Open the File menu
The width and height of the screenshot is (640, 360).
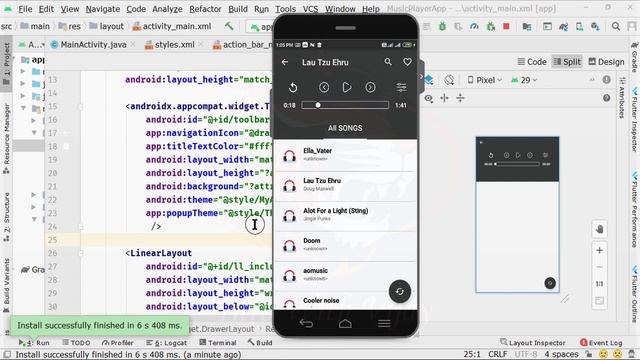point(25,9)
